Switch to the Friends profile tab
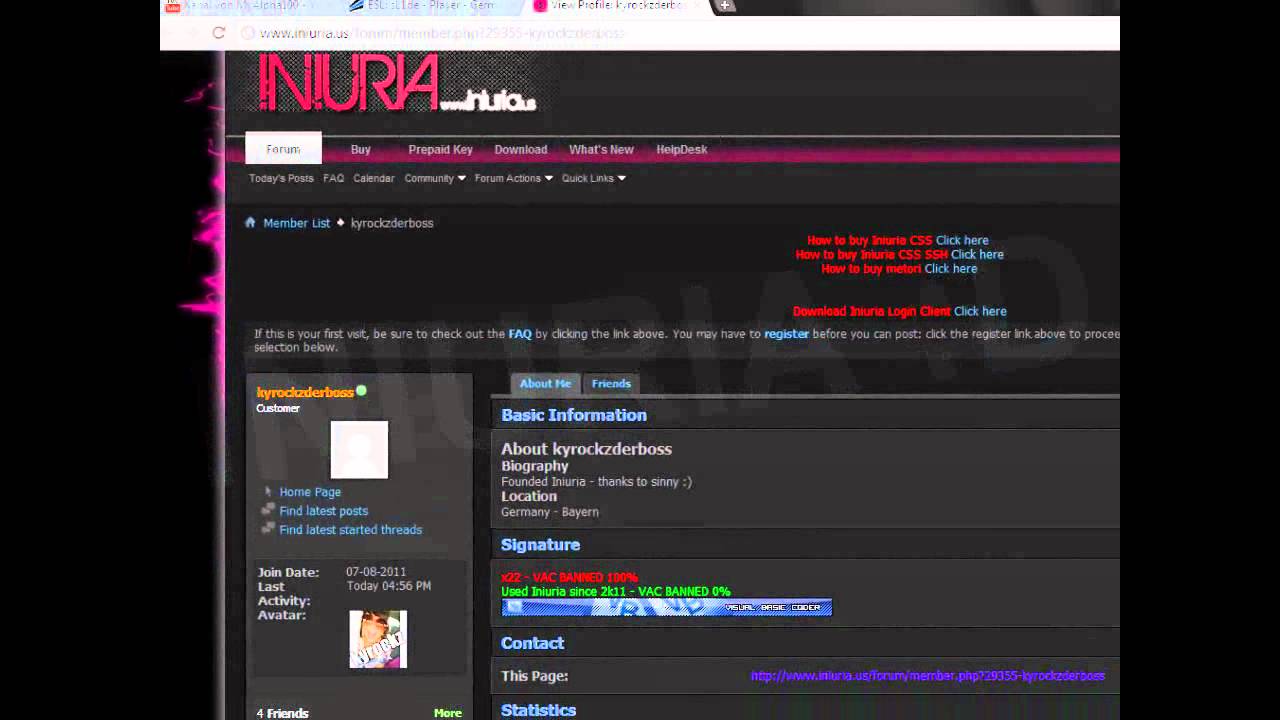1280x720 pixels. pos(611,383)
